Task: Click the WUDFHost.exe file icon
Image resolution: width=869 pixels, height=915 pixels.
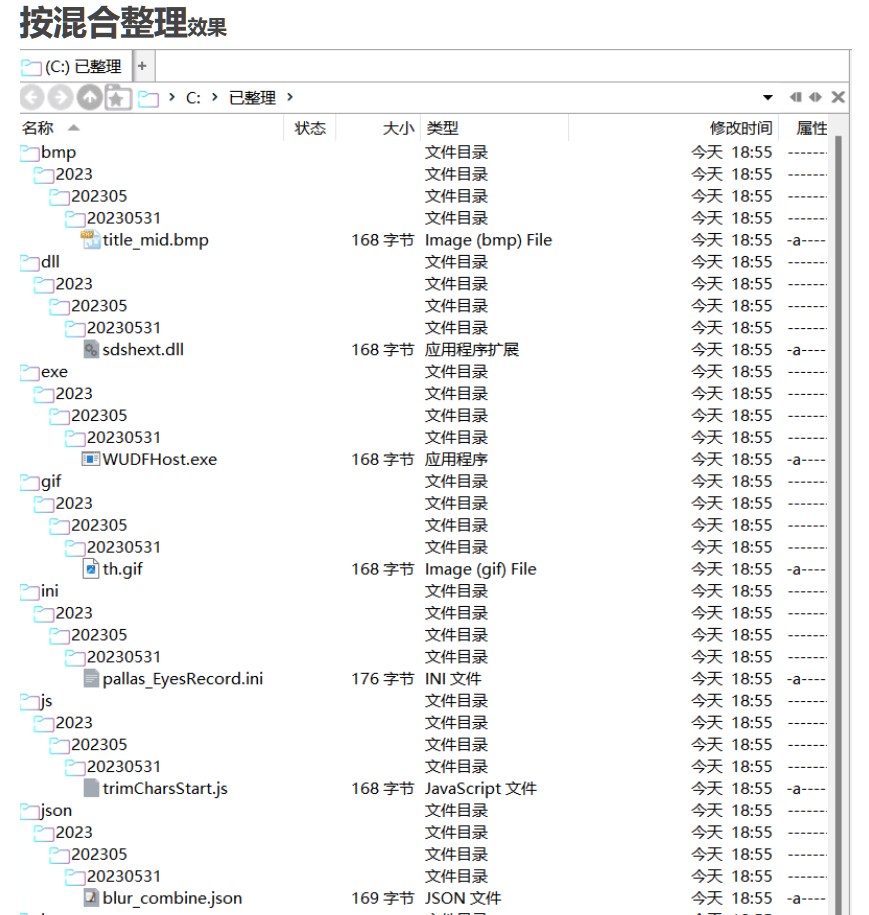Action: pos(90,459)
